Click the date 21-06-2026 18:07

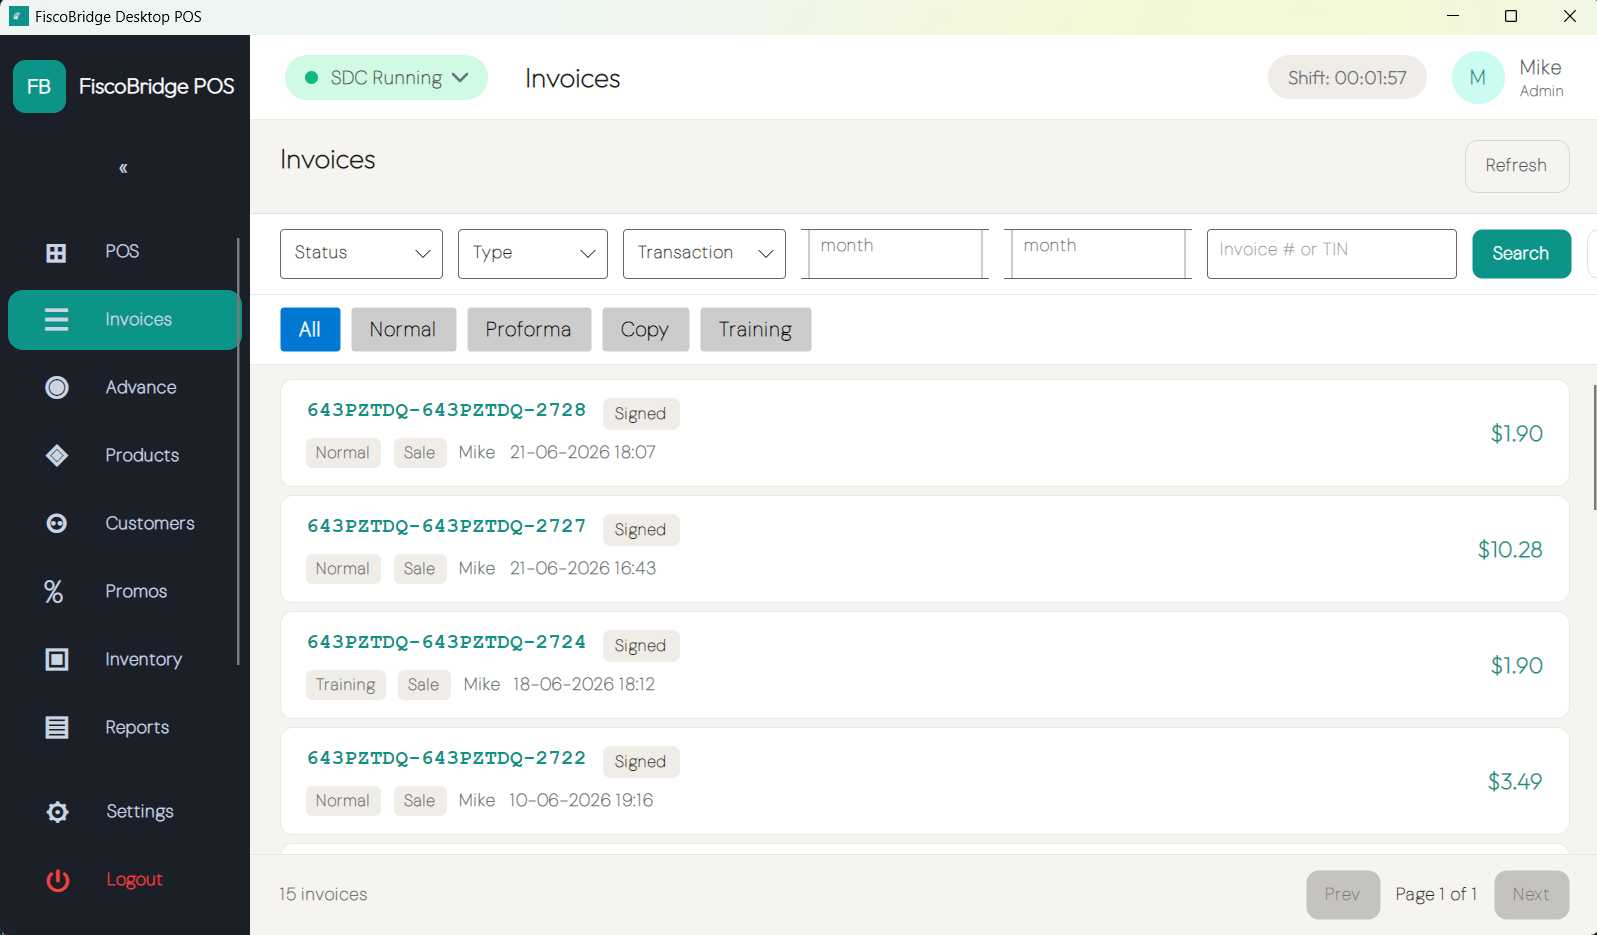(583, 453)
